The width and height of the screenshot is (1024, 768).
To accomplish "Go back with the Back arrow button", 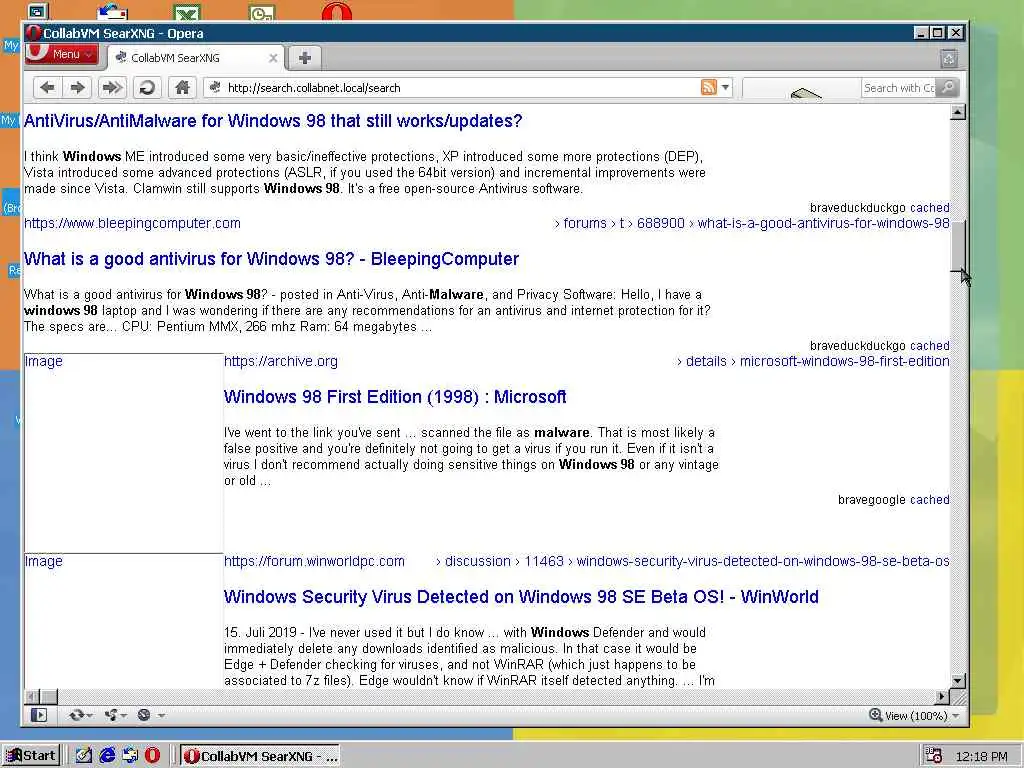I will point(47,88).
